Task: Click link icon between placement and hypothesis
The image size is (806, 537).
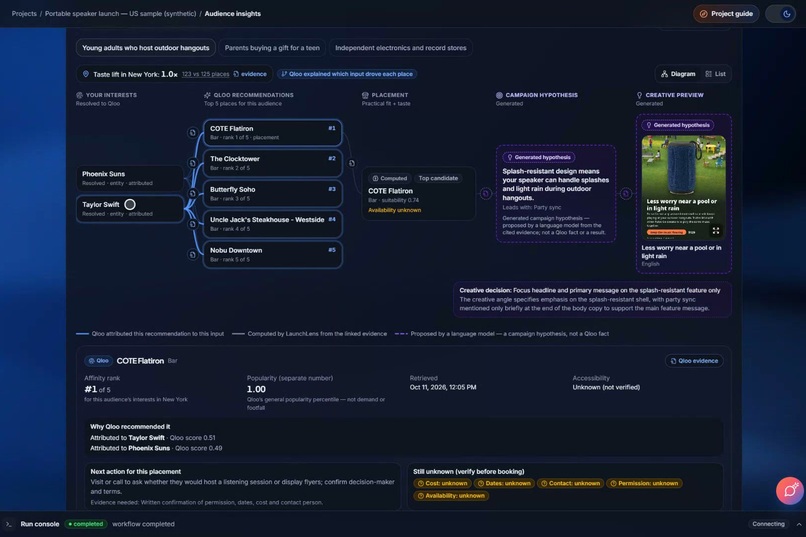Action: coord(485,193)
